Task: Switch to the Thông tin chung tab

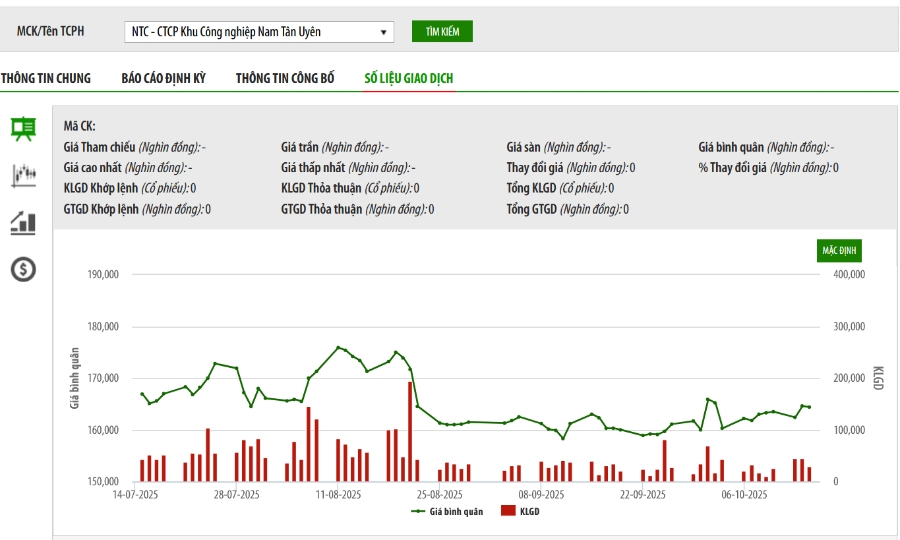Action: (x=46, y=78)
